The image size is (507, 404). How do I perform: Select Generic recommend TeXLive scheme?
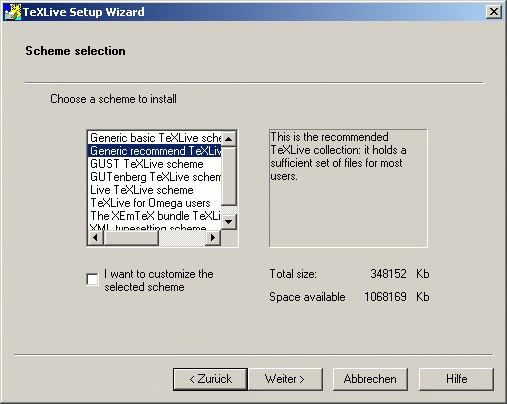pos(155,151)
